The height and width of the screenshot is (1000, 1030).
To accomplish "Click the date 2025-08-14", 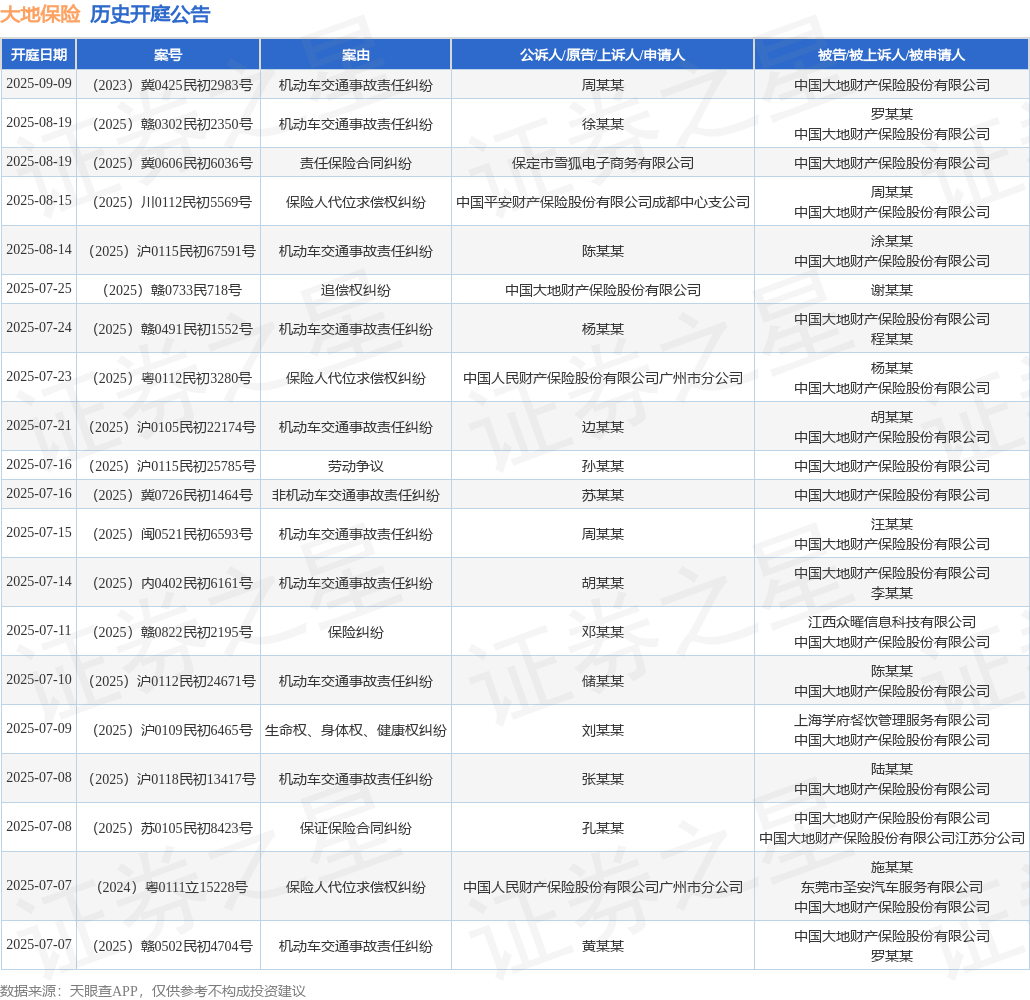I will [39, 250].
